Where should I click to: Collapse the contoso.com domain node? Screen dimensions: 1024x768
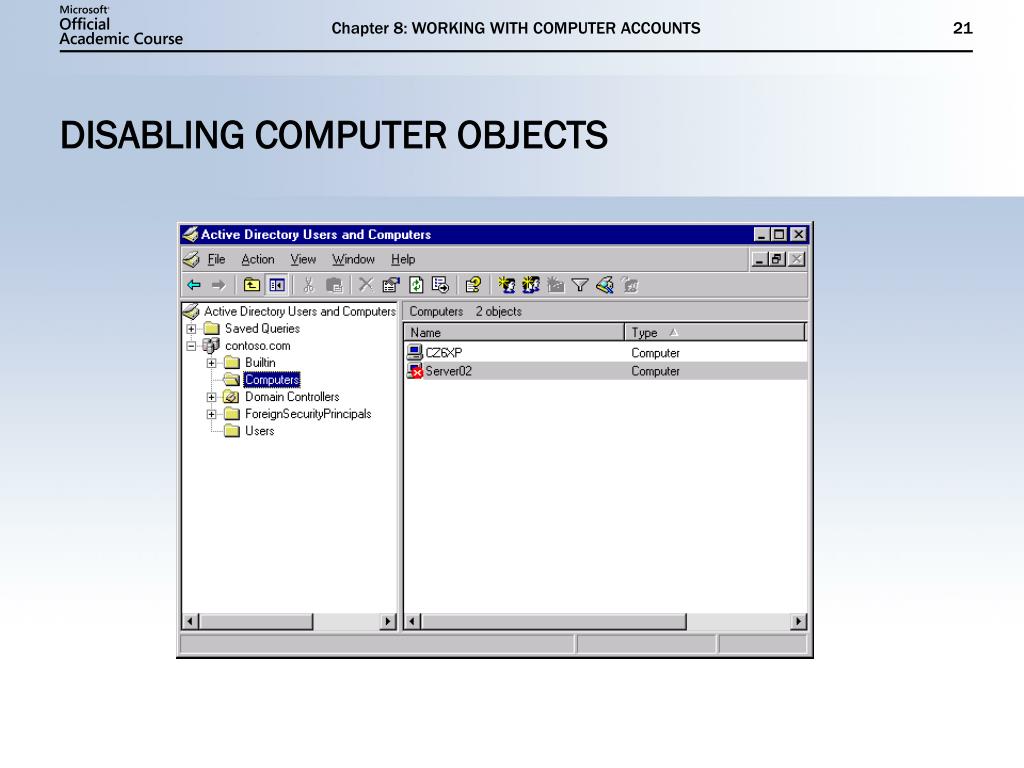point(191,346)
